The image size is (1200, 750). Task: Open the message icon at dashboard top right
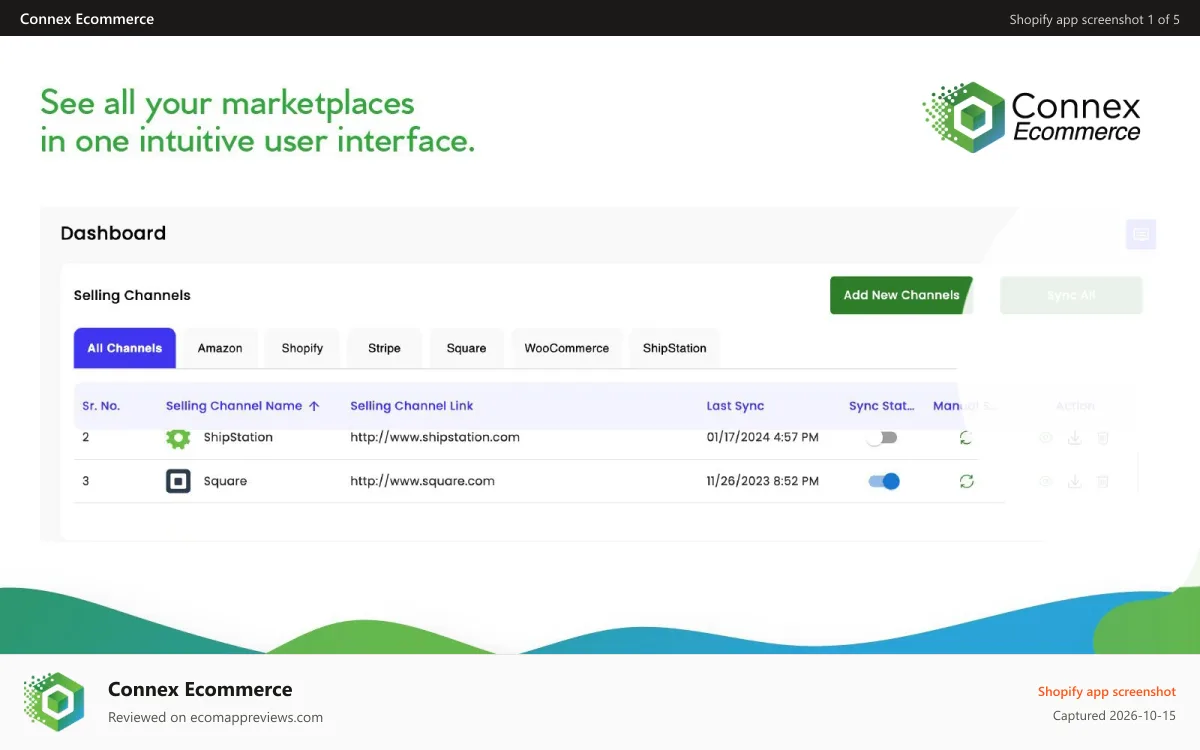click(1141, 234)
